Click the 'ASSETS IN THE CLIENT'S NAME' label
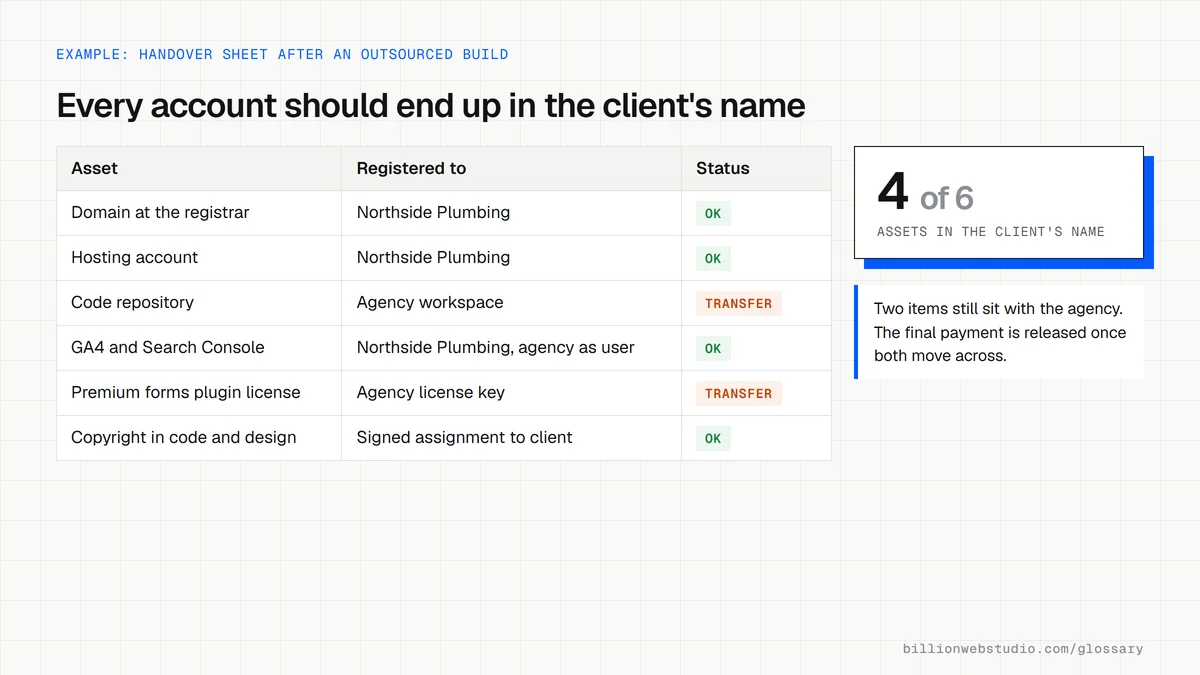 pos(991,232)
